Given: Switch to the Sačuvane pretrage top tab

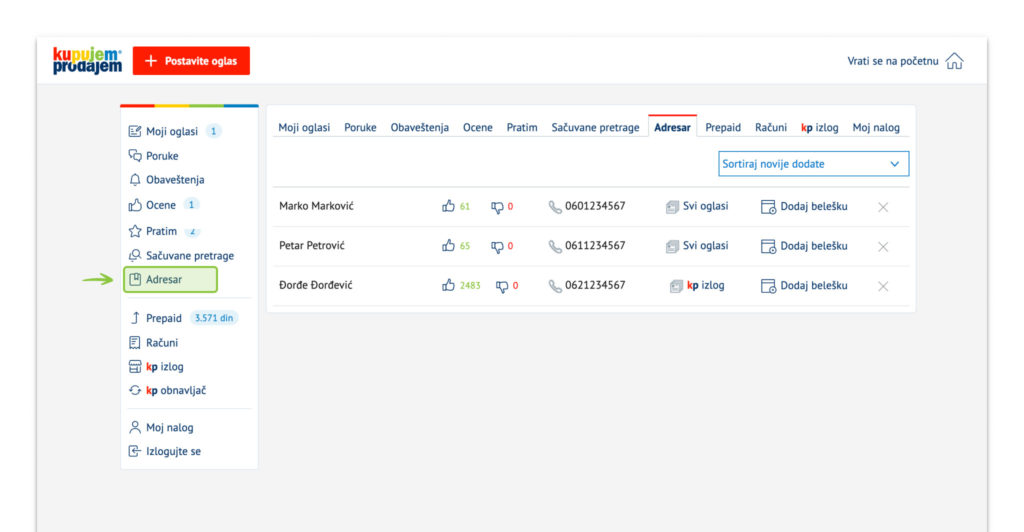Looking at the screenshot, I should [x=595, y=127].
